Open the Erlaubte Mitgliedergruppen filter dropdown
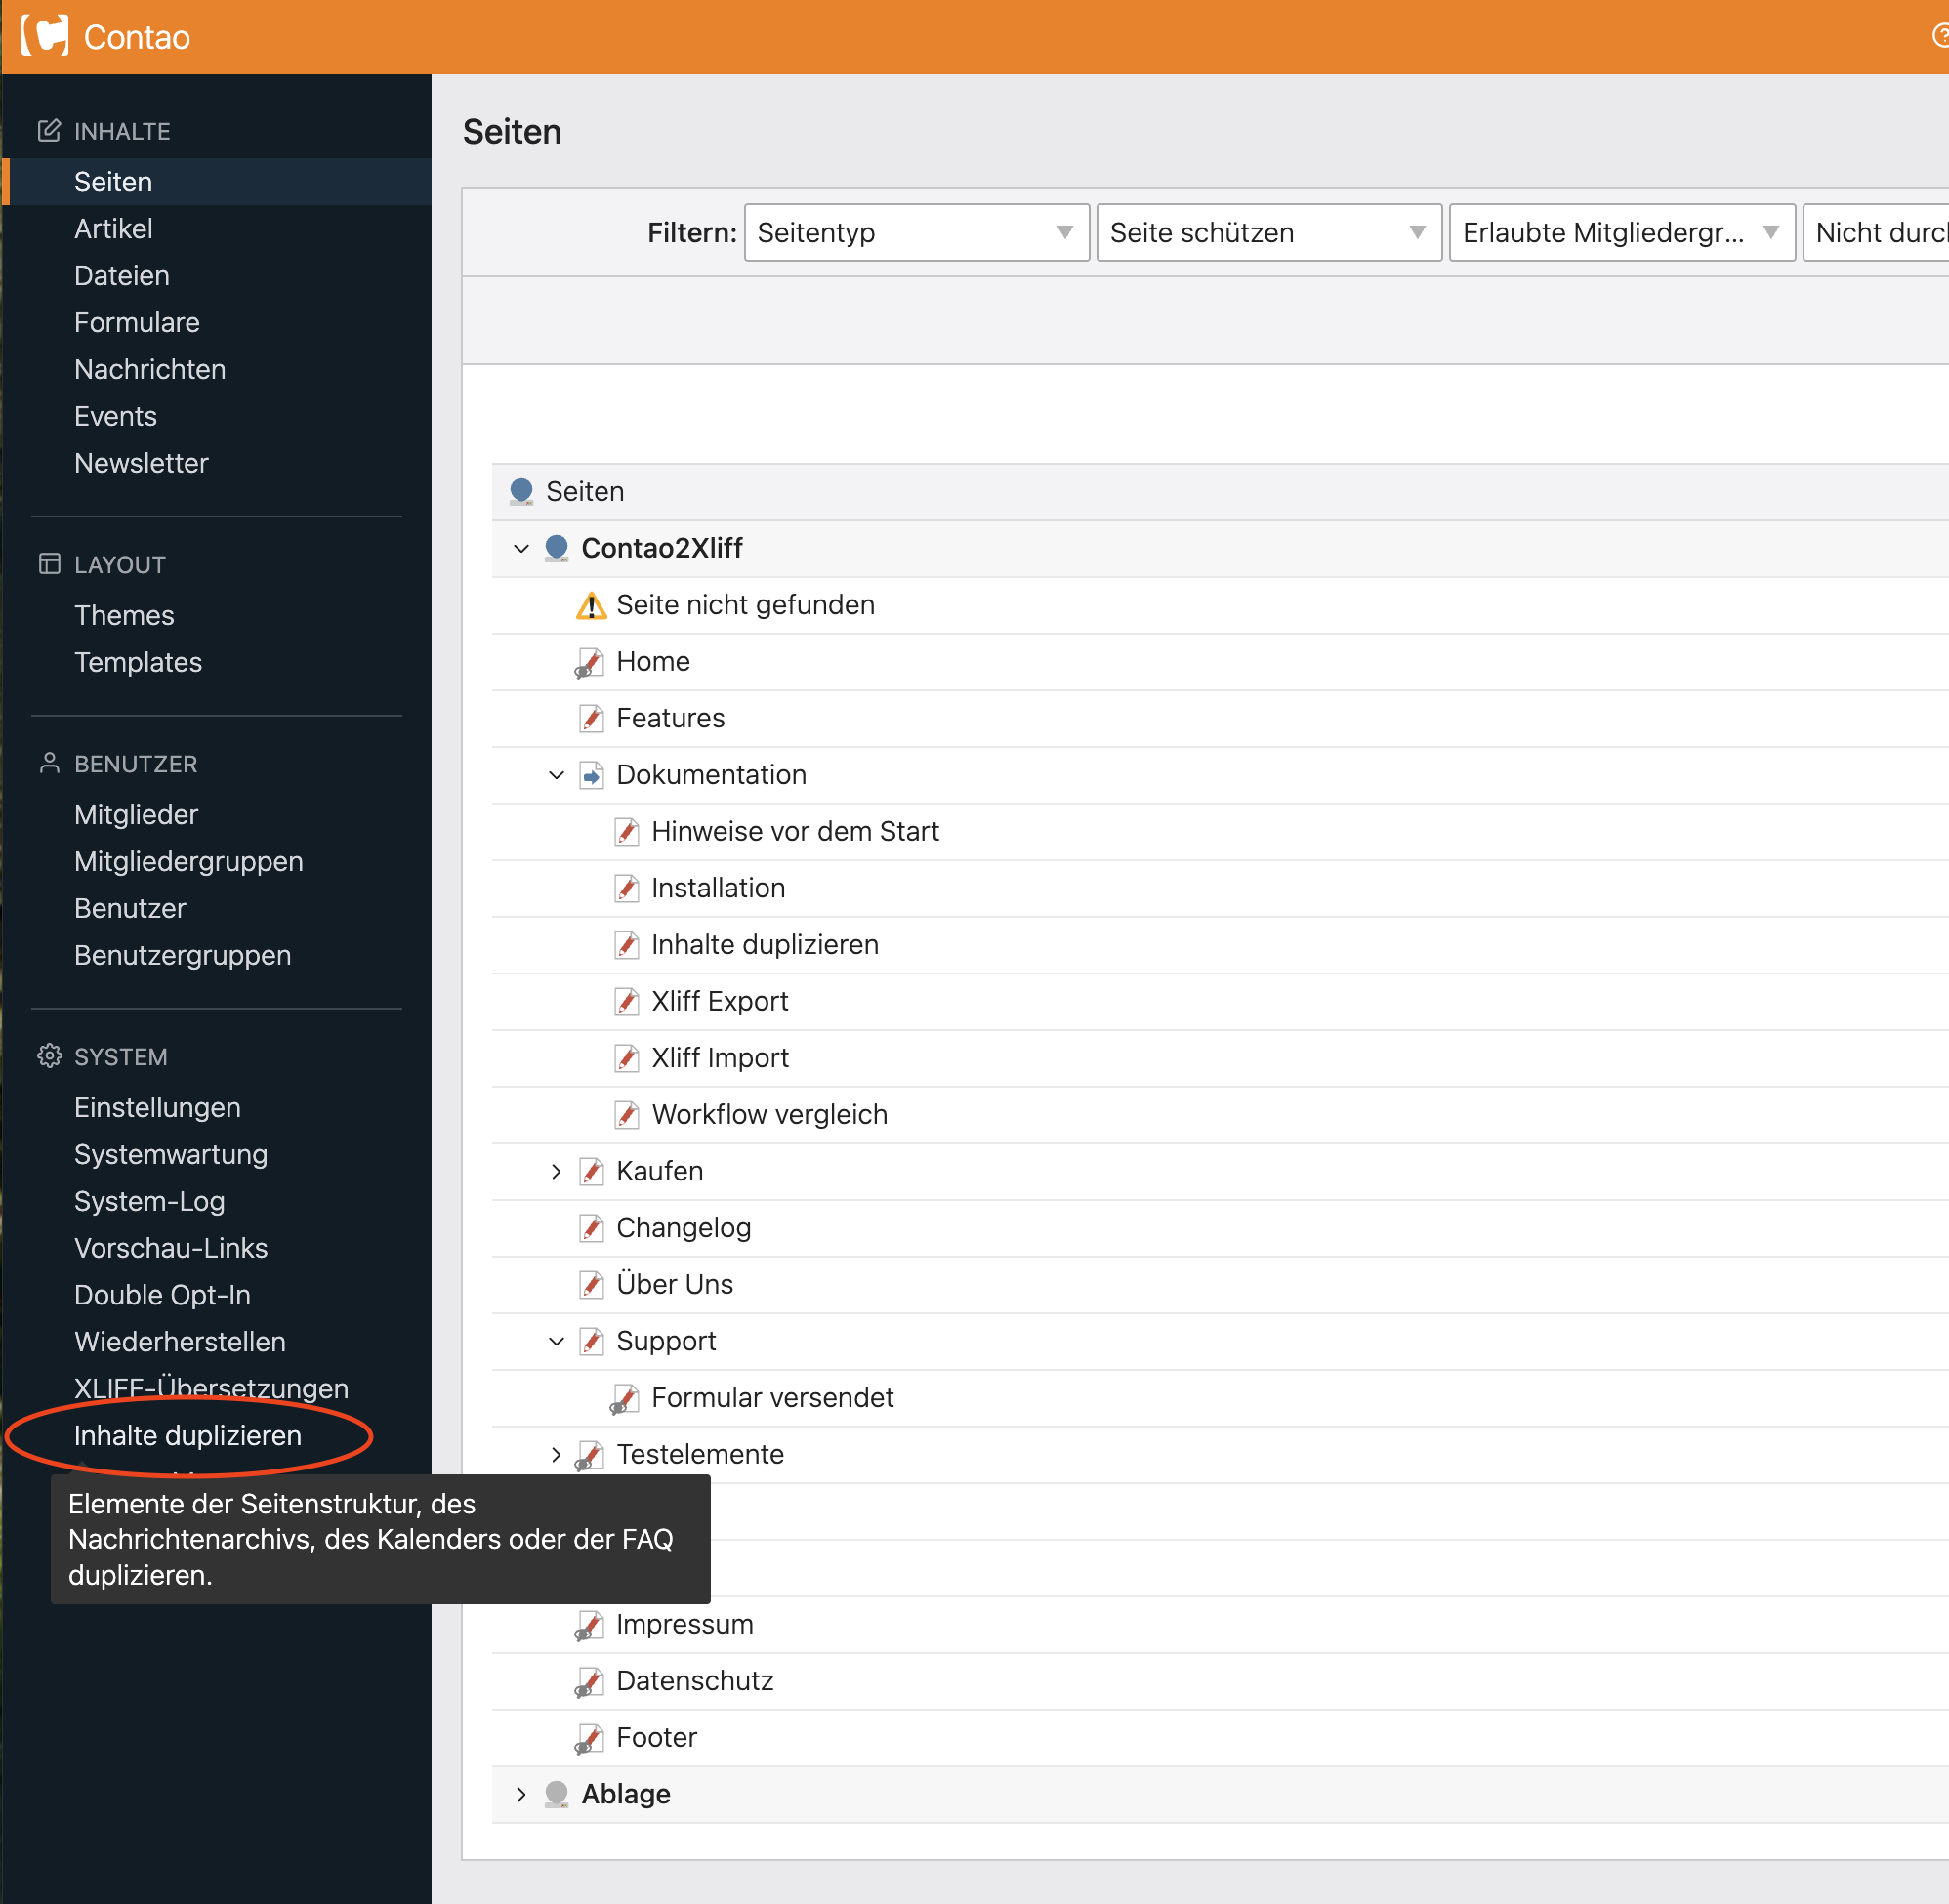1949x1904 pixels. [x=1621, y=233]
